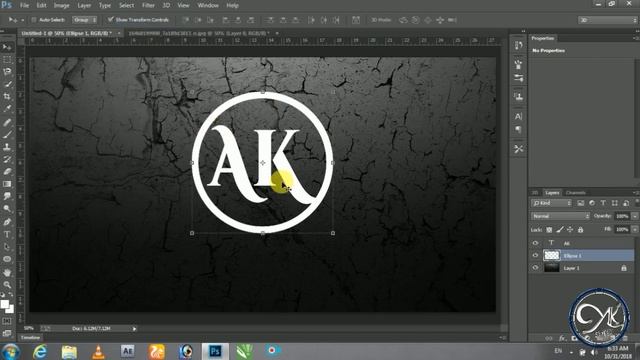The width and height of the screenshot is (640, 360).
Task: Open the layer blend mode Normal dropdown
Action: click(x=560, y=216)
